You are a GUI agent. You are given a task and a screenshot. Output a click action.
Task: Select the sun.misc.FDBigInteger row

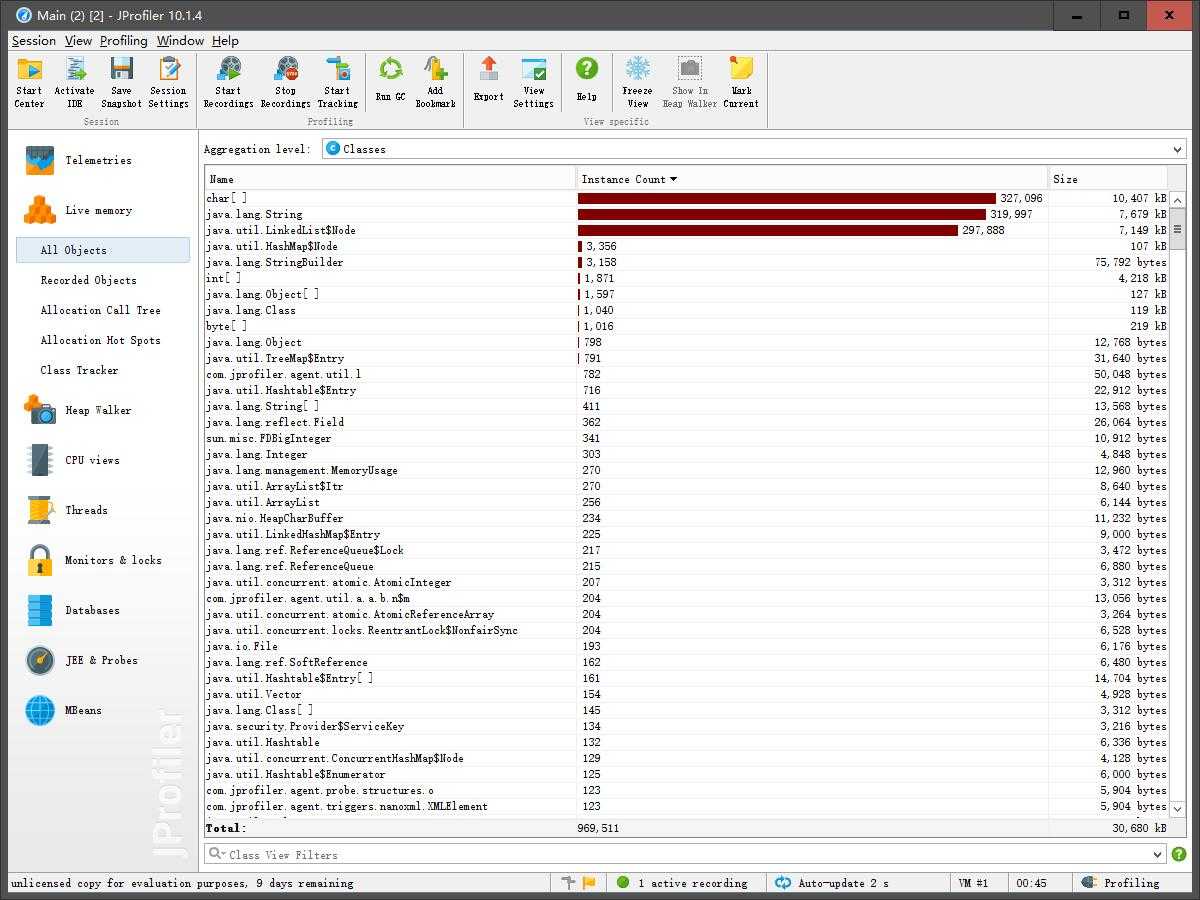(x=686, y=438)
